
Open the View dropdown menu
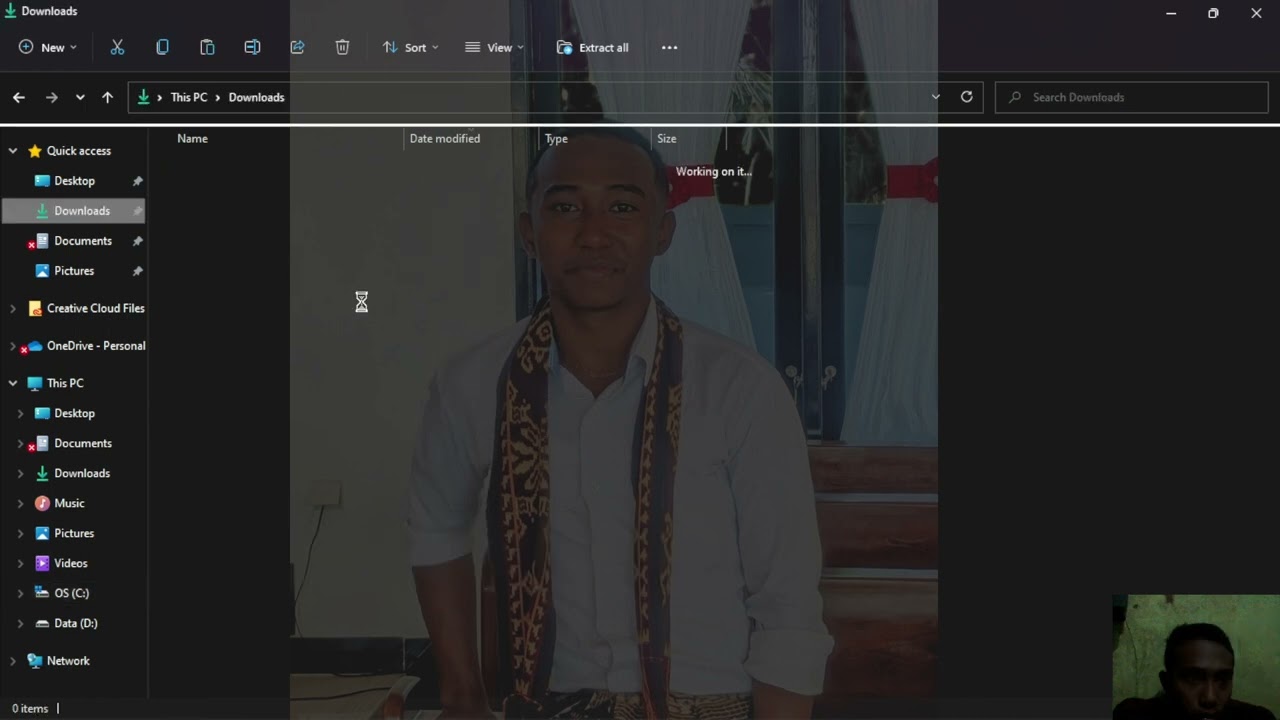point(494,47)
